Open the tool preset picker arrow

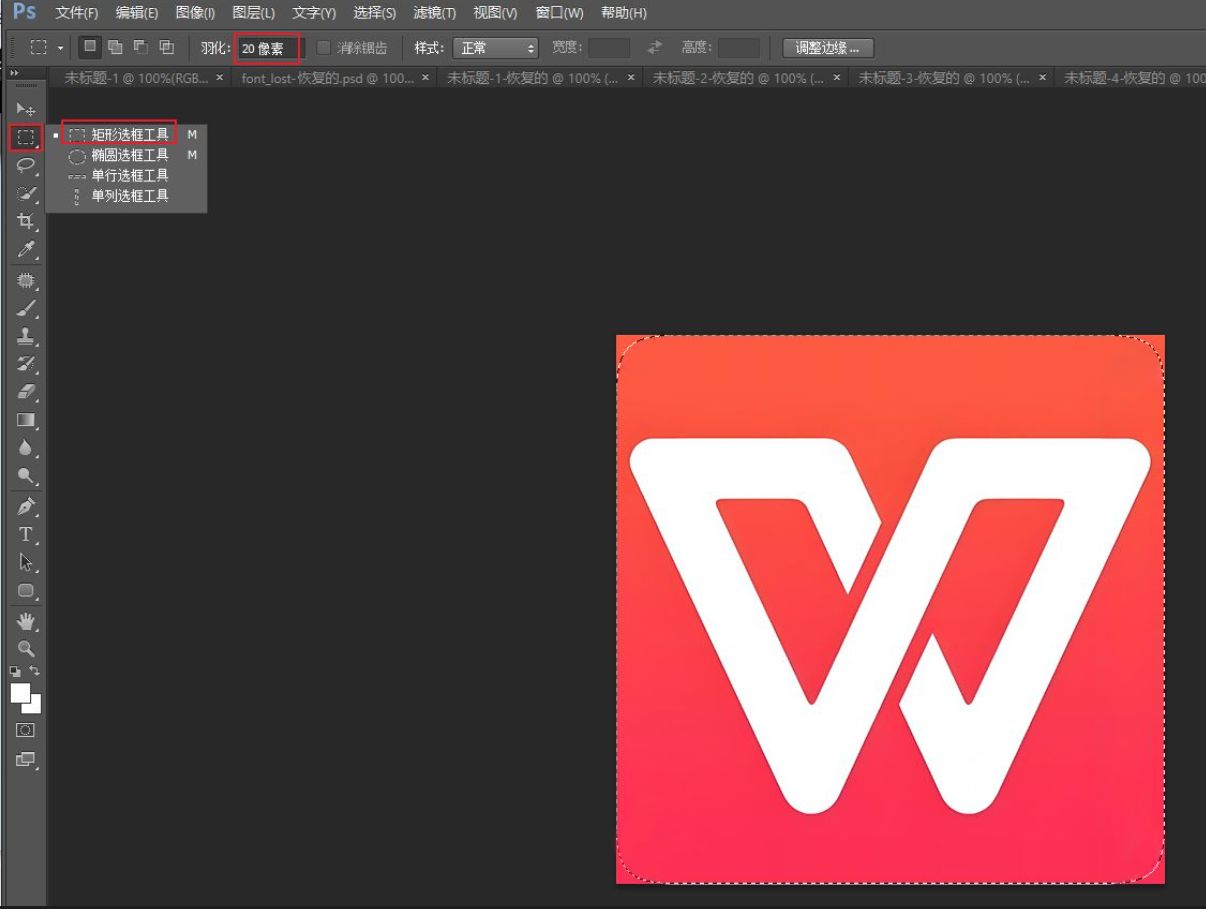pos(61,48)
